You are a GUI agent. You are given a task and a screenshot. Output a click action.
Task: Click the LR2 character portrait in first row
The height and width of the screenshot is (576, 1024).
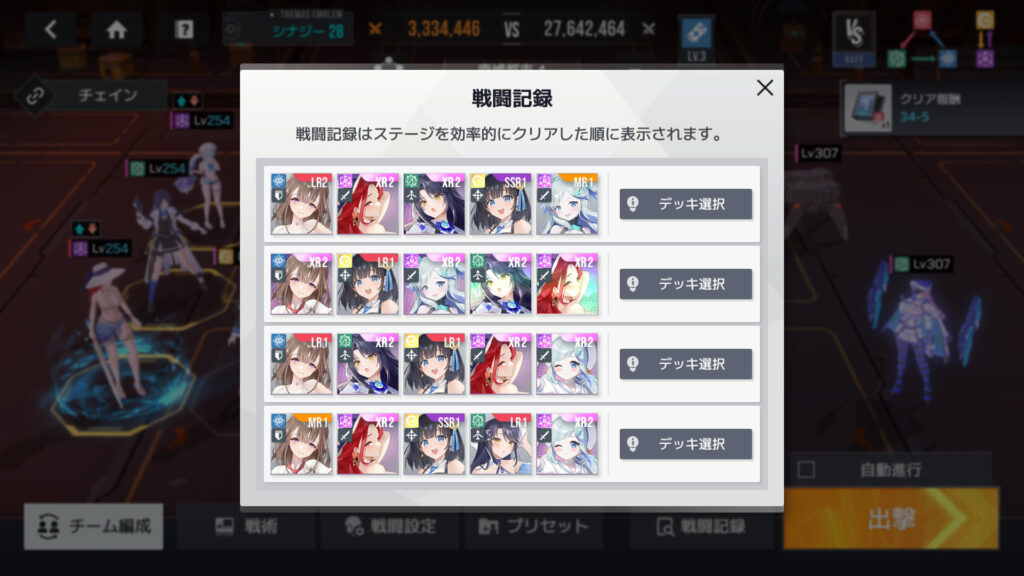(301, 204)
